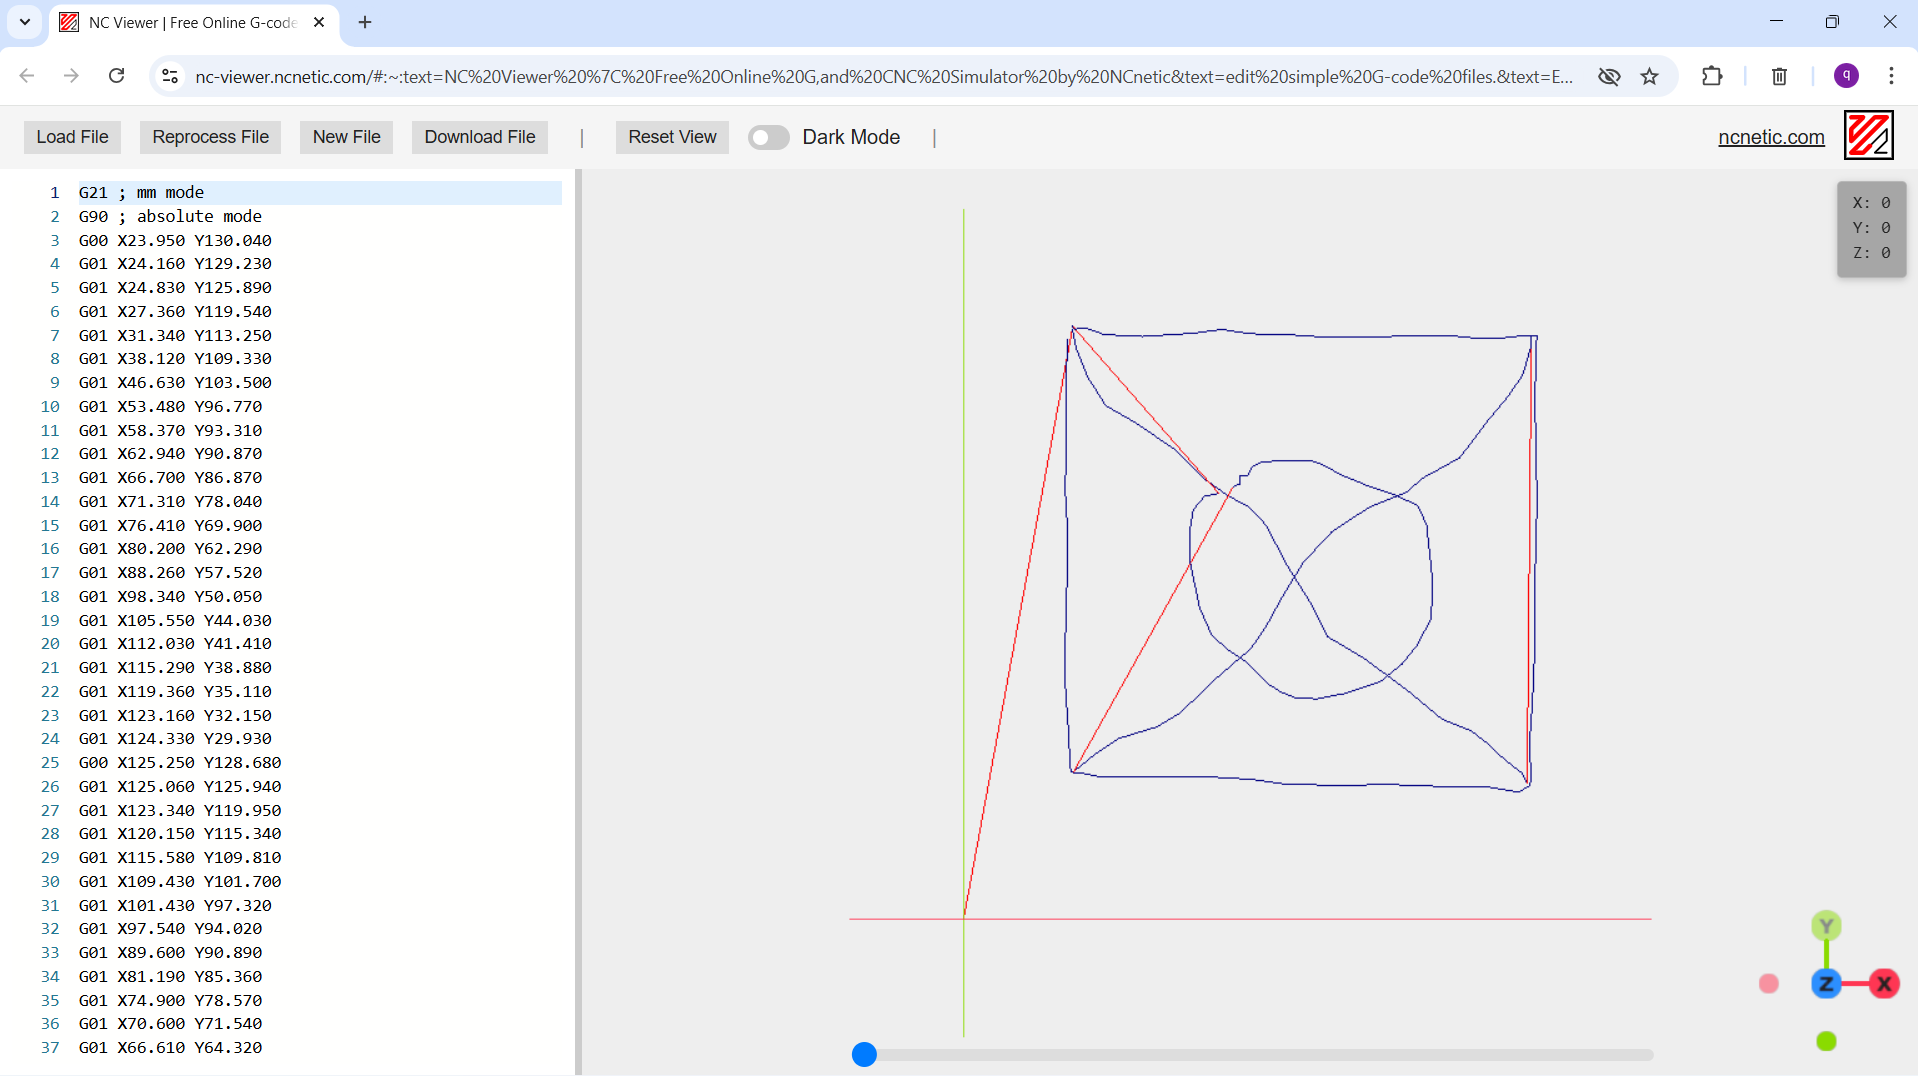
Task: Click the Load File button
Action: click(71, 137)
